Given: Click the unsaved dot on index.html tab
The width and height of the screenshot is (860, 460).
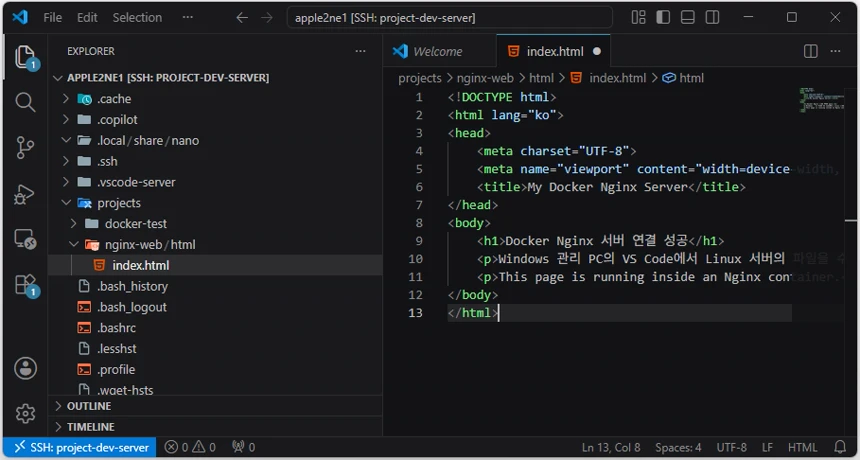Looking at the screenshot, I should pos(597,52).
